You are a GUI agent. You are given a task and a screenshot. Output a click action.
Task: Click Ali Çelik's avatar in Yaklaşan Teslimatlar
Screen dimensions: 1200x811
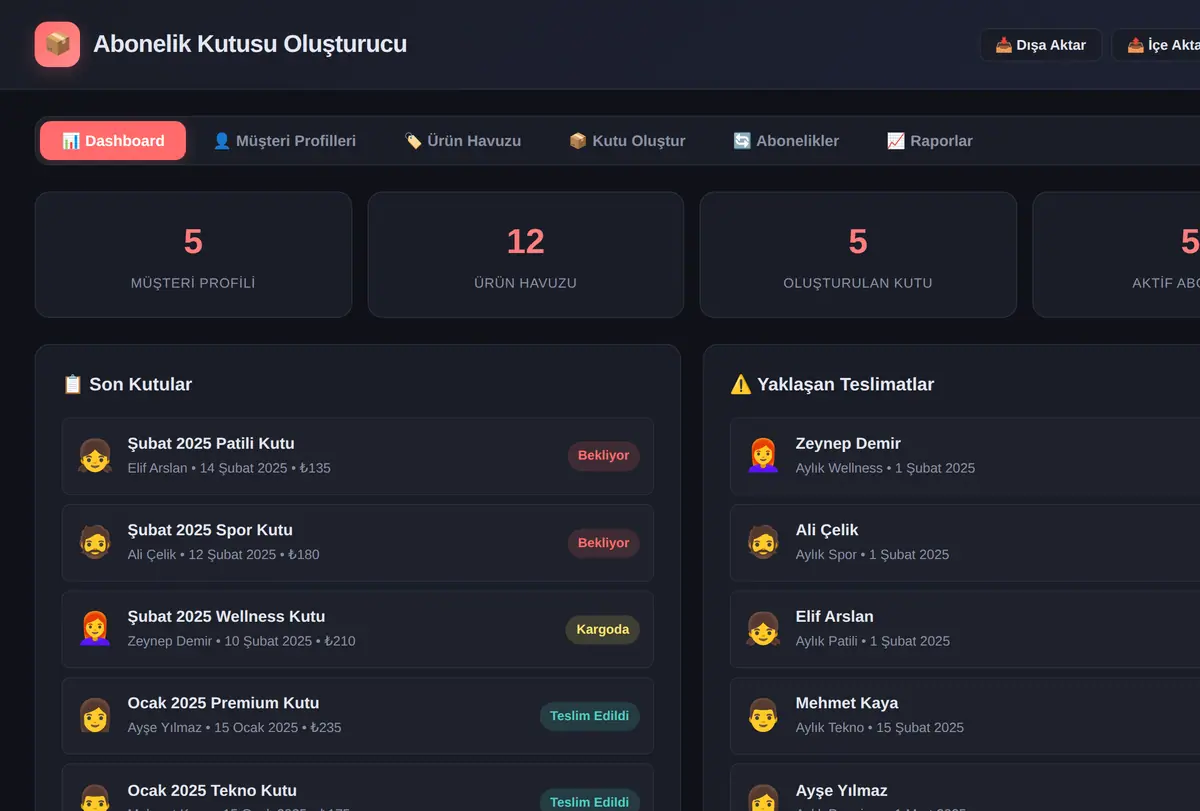click(763, 543)
